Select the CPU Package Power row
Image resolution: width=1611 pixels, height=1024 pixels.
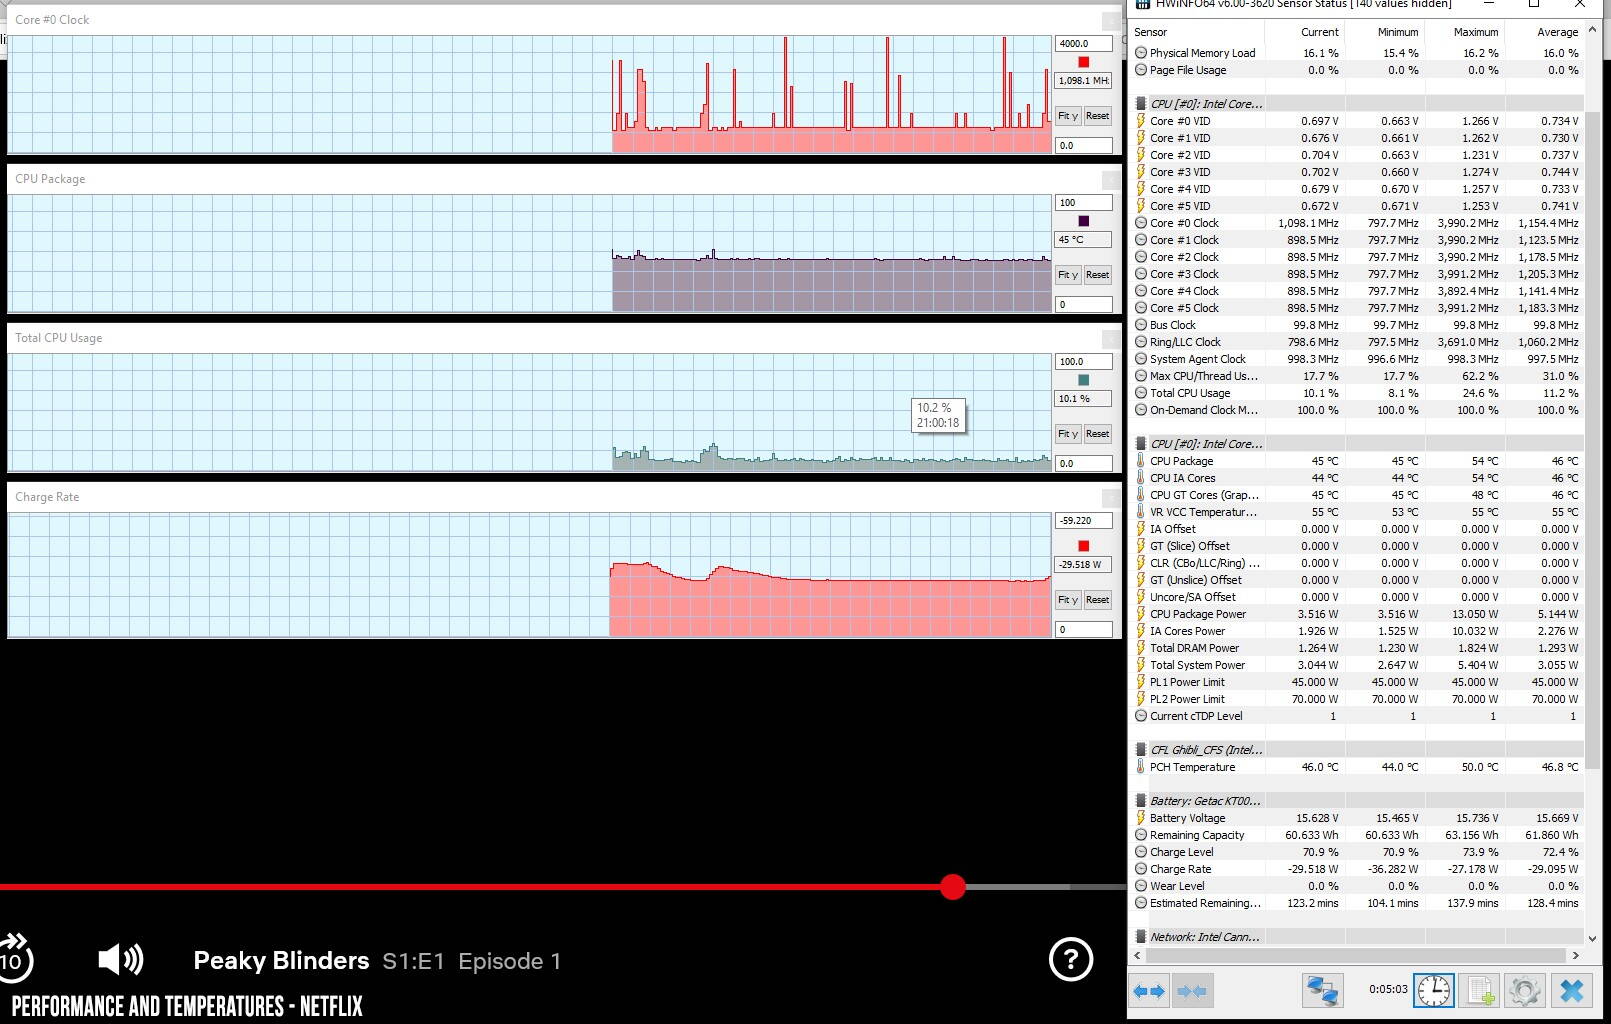click(x=1358, y=614)
